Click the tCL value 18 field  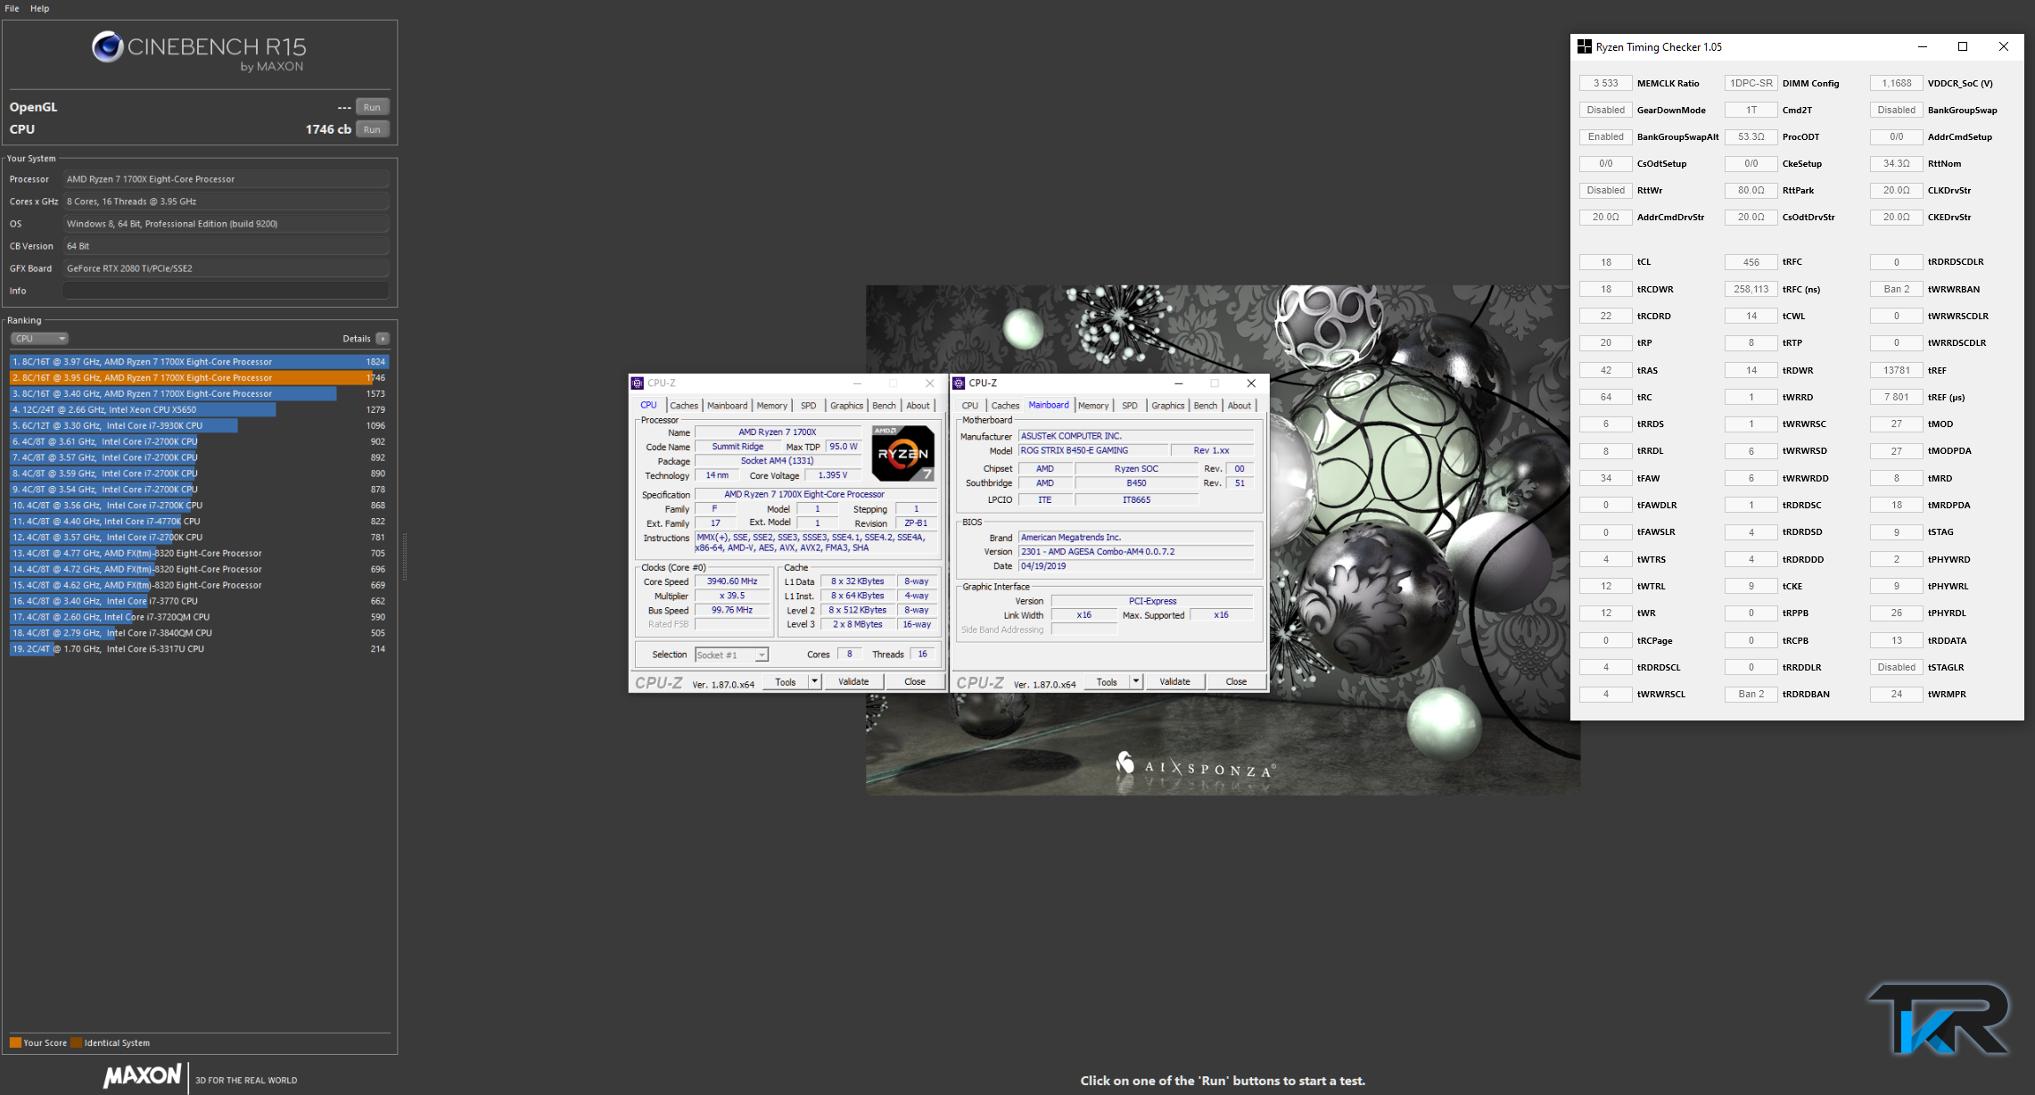coord(1605,262)
